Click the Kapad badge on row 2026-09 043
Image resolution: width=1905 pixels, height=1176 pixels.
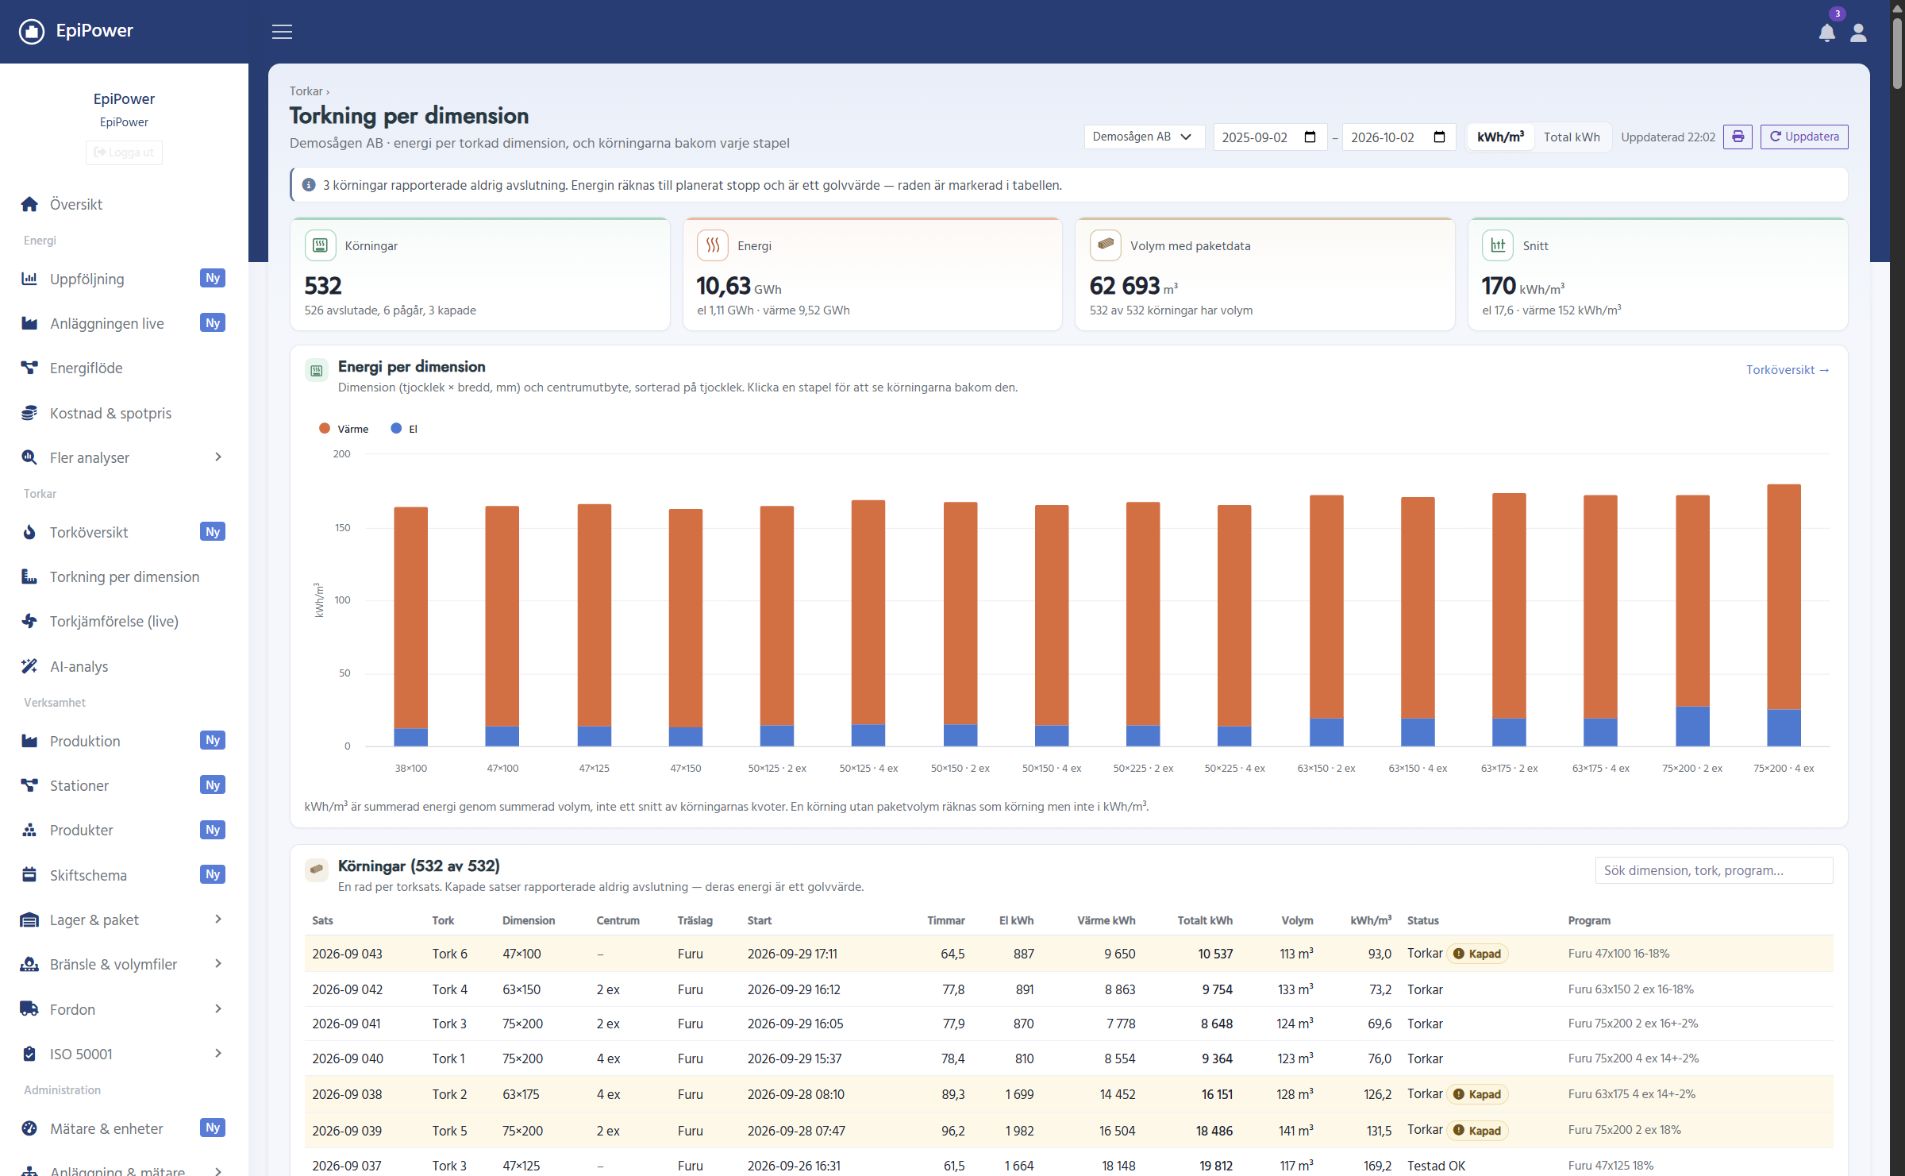click(1478, 954)
